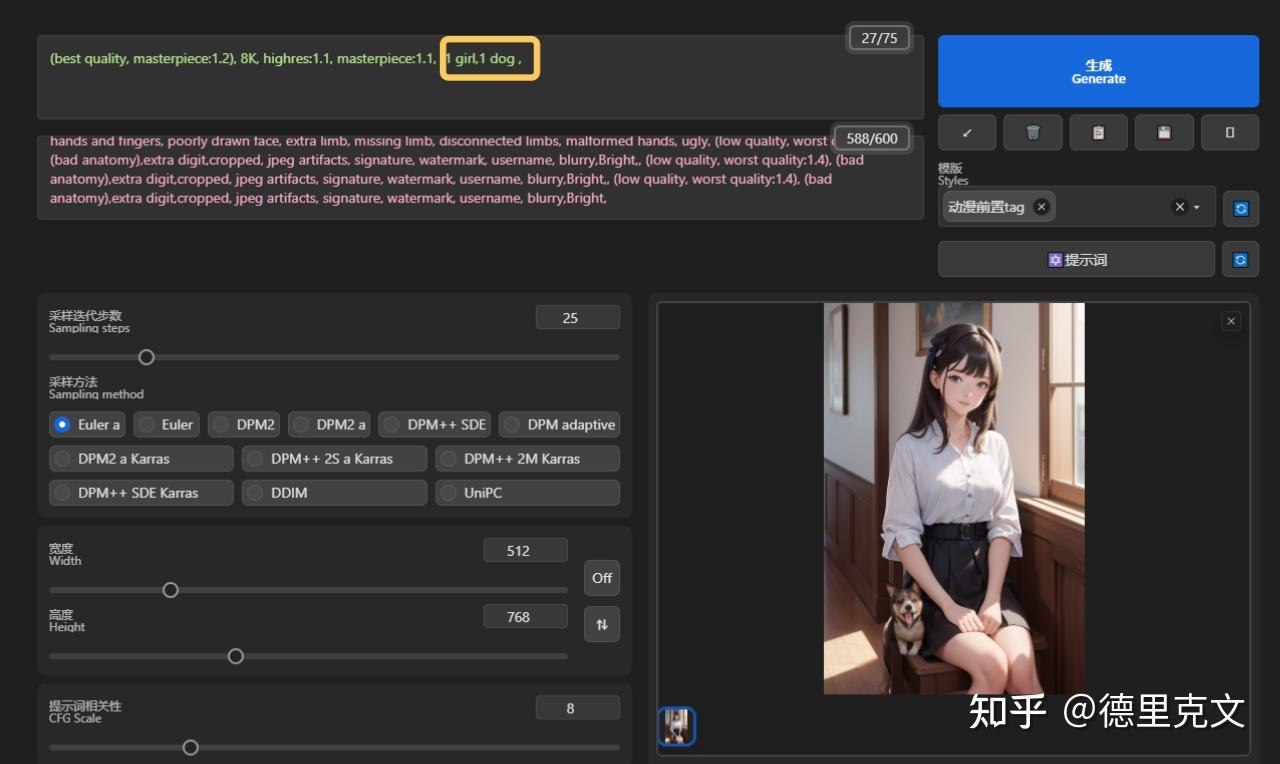Viewport: 1280px width, 764px height.
Task: Click the clipboard icon to paste parameters
Action: 1098,132
